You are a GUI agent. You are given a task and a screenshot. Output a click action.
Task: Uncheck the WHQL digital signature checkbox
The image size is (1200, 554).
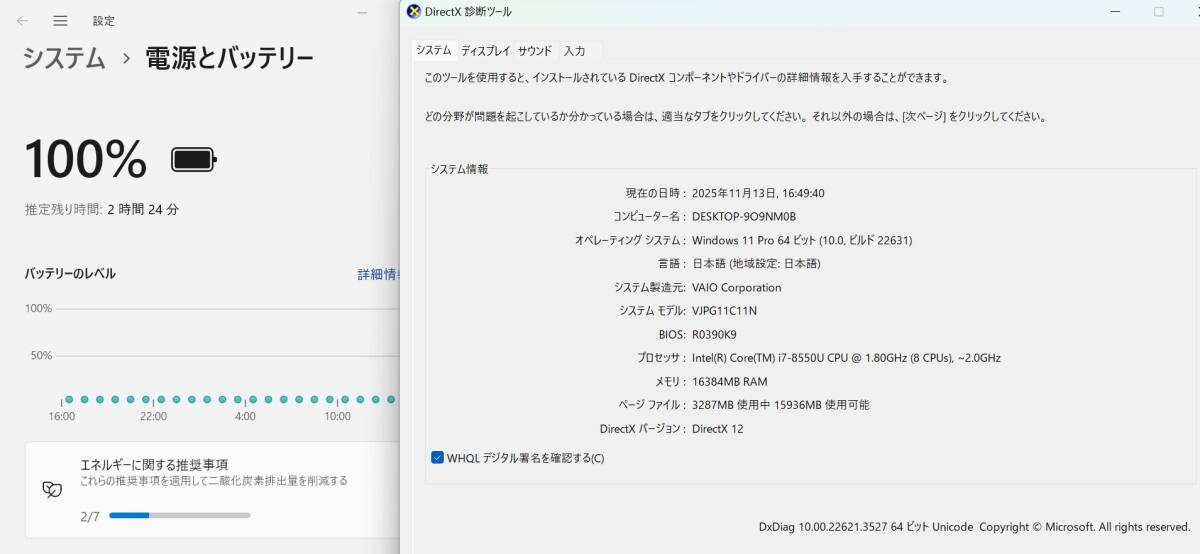pyautogui.click(x=437, y=458)
